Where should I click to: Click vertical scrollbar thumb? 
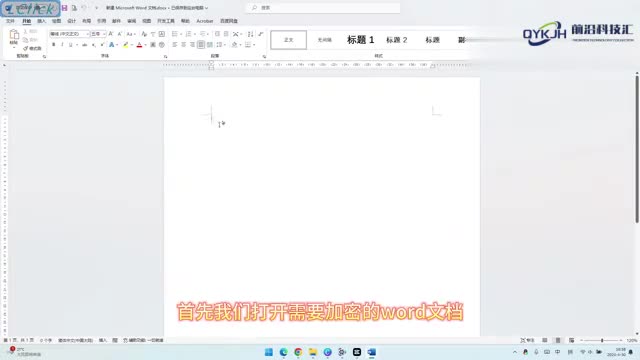tap(637, 149)
